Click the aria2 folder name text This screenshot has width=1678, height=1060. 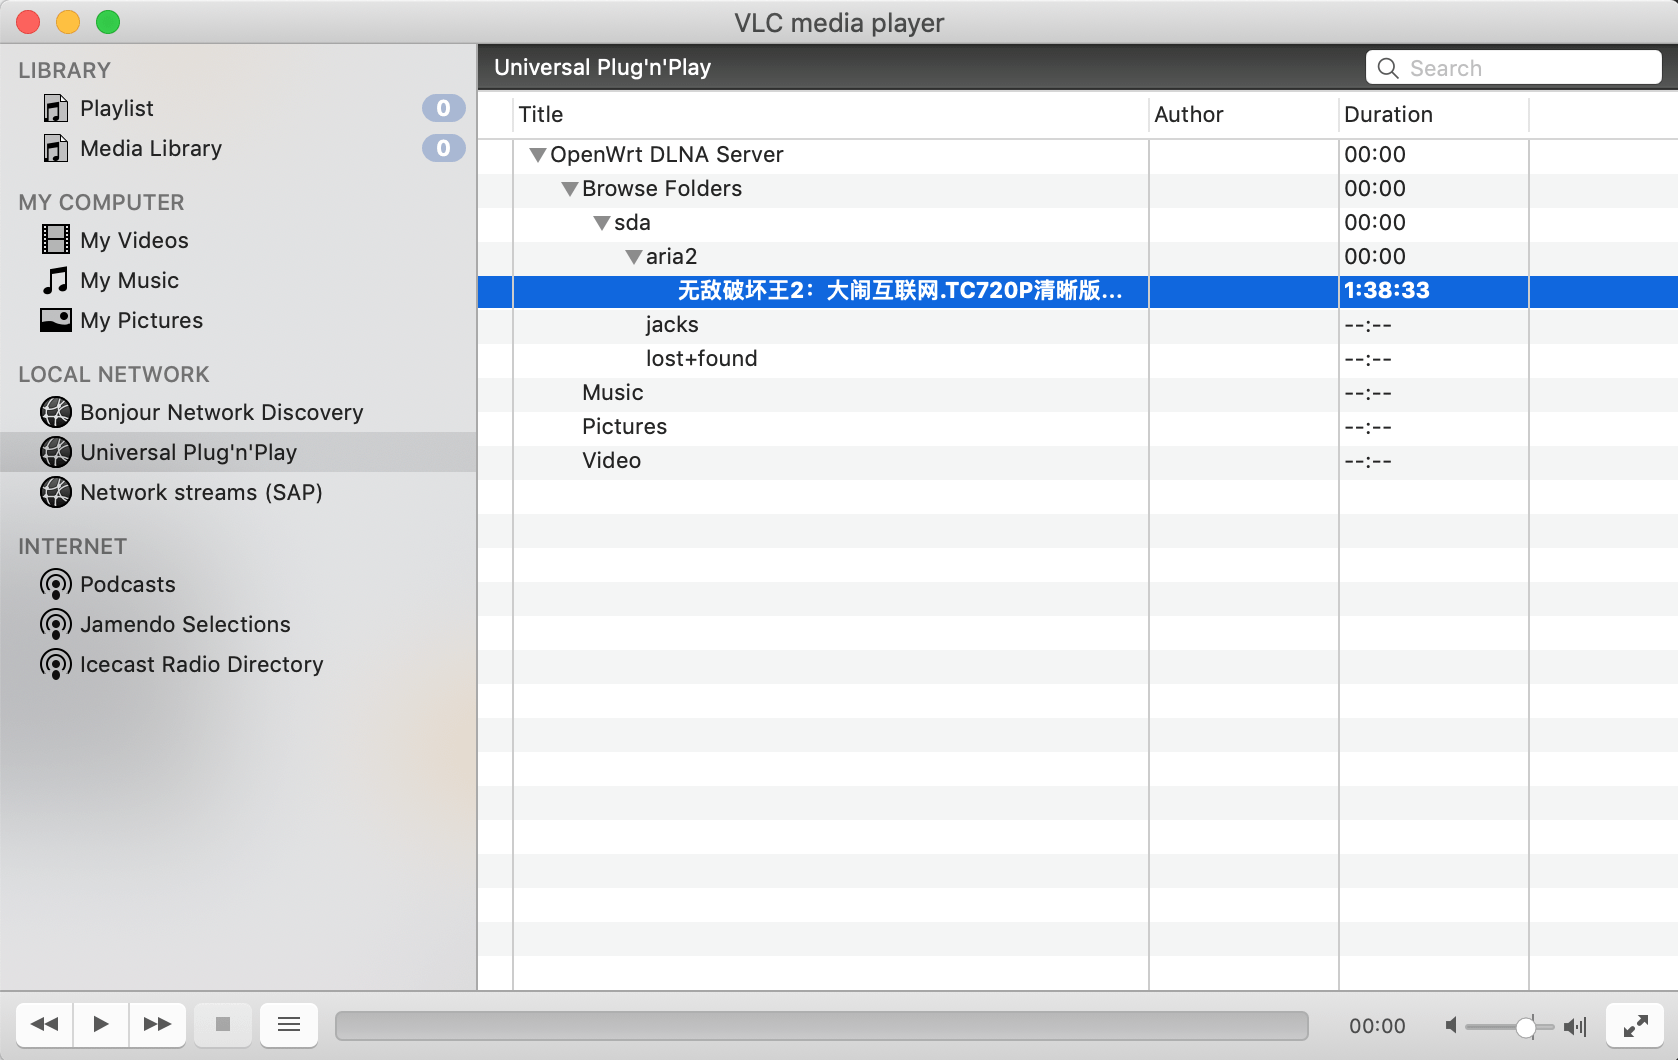tap(671, 257)
